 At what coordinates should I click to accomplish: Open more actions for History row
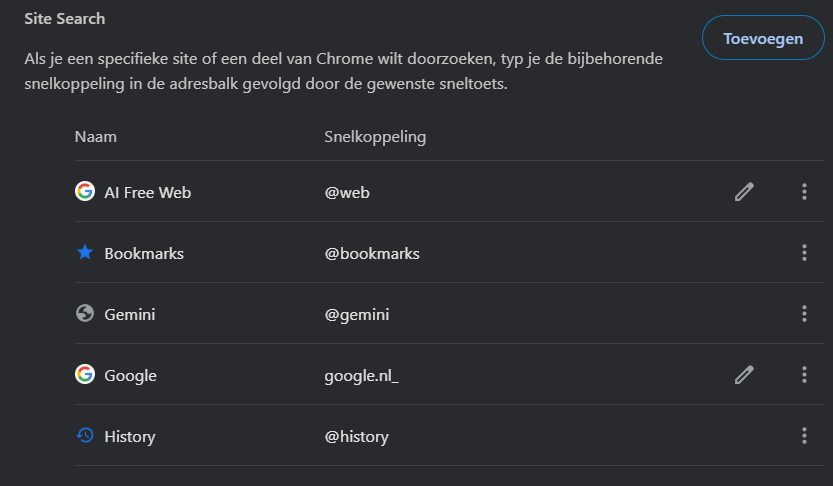coord(804,436)
